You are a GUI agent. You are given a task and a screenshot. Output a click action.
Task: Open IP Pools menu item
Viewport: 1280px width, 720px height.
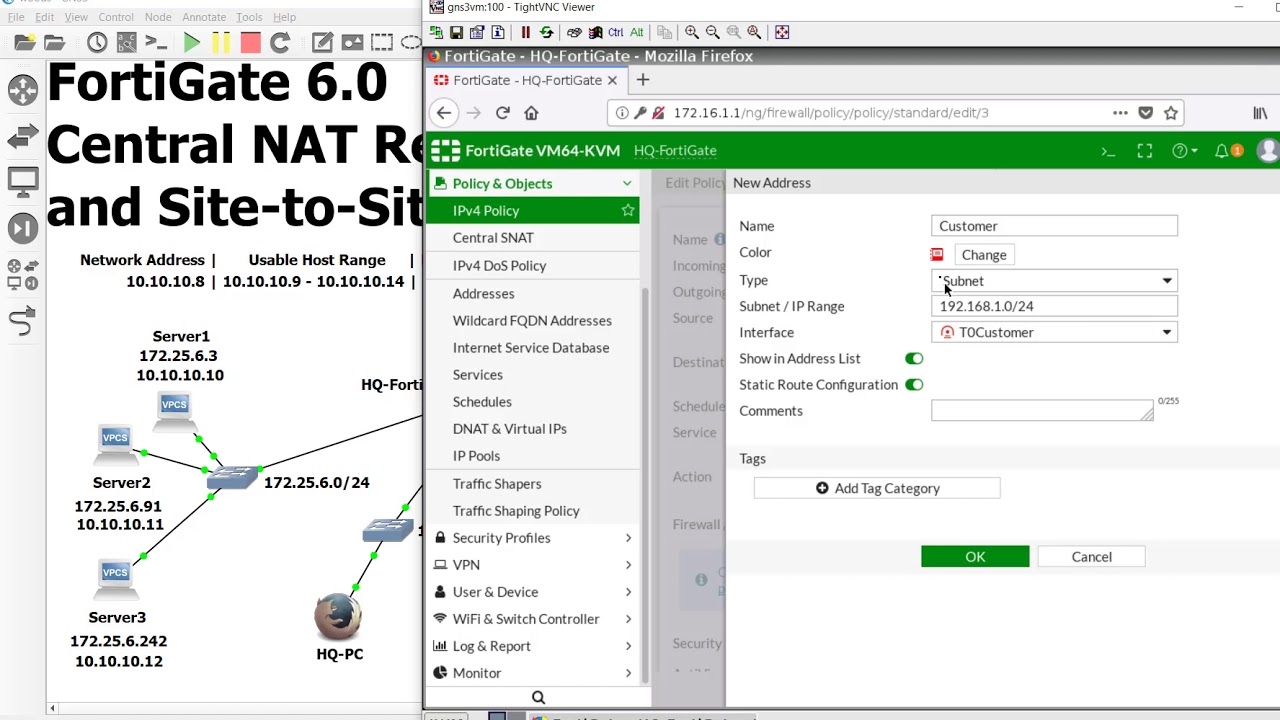(476, 456)
